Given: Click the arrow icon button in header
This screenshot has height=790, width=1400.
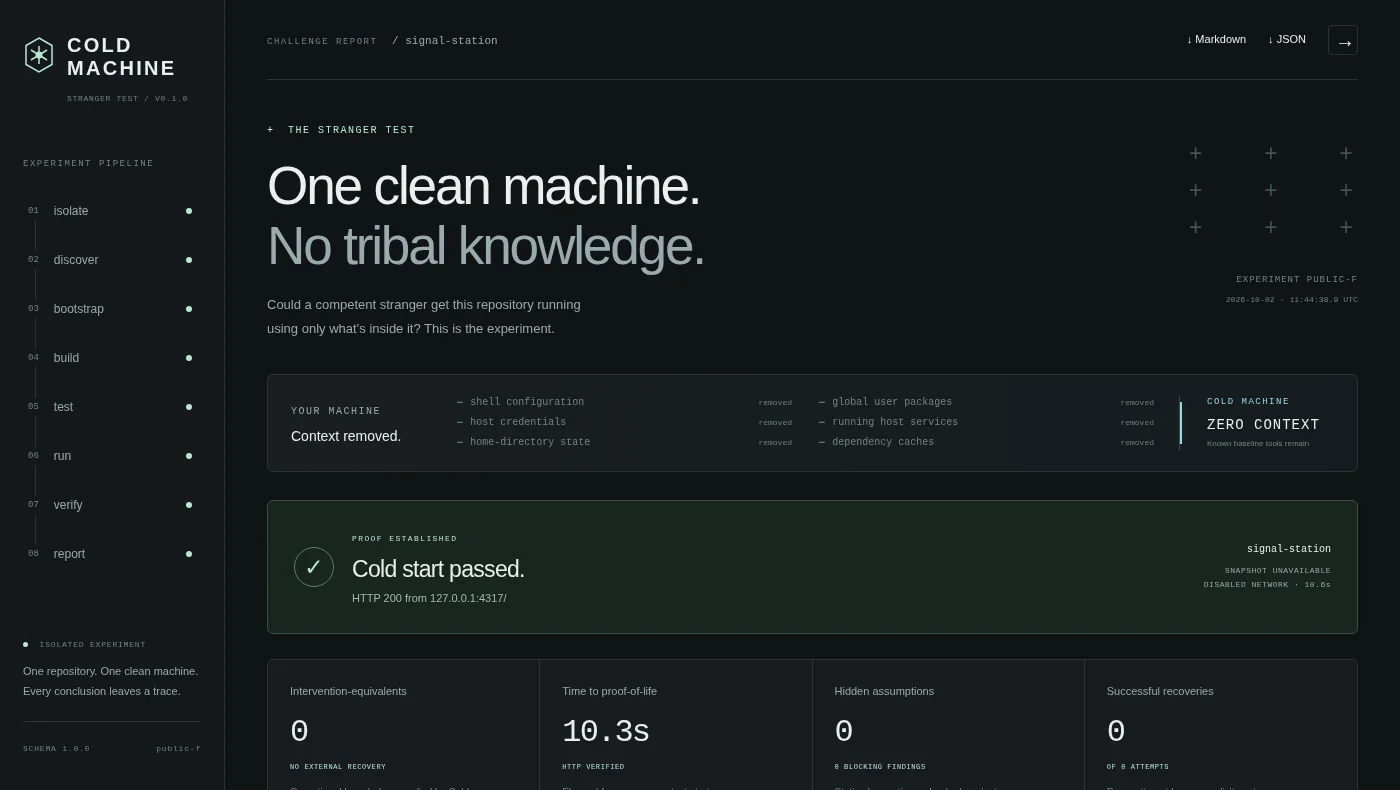Looking at the screenshot, I should [x=1343, y=40].
